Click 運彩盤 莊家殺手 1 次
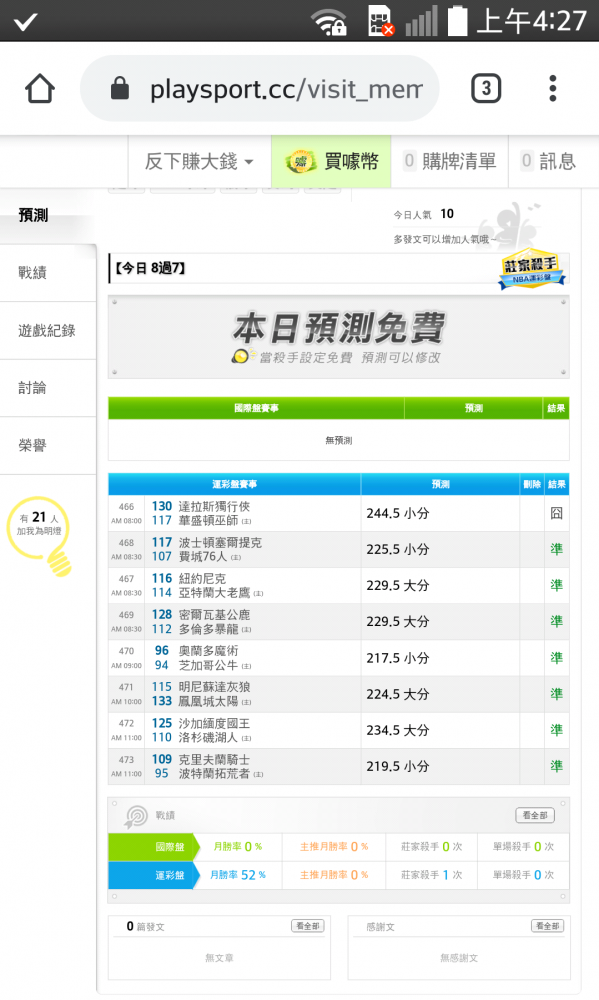The width and height of the screenshot is (599, 1000). (x=431, y=875)
